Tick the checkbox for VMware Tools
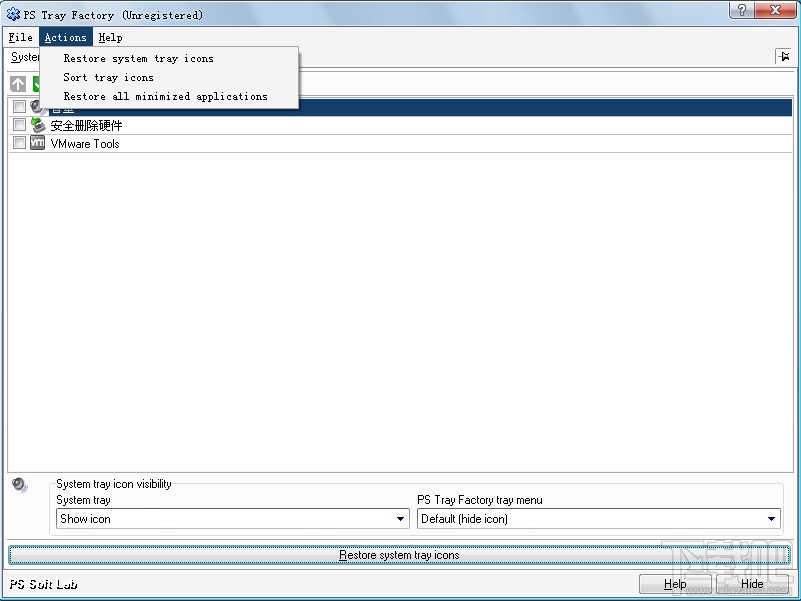Viewport: 801px width, 601px height. [x=19, y=142]
